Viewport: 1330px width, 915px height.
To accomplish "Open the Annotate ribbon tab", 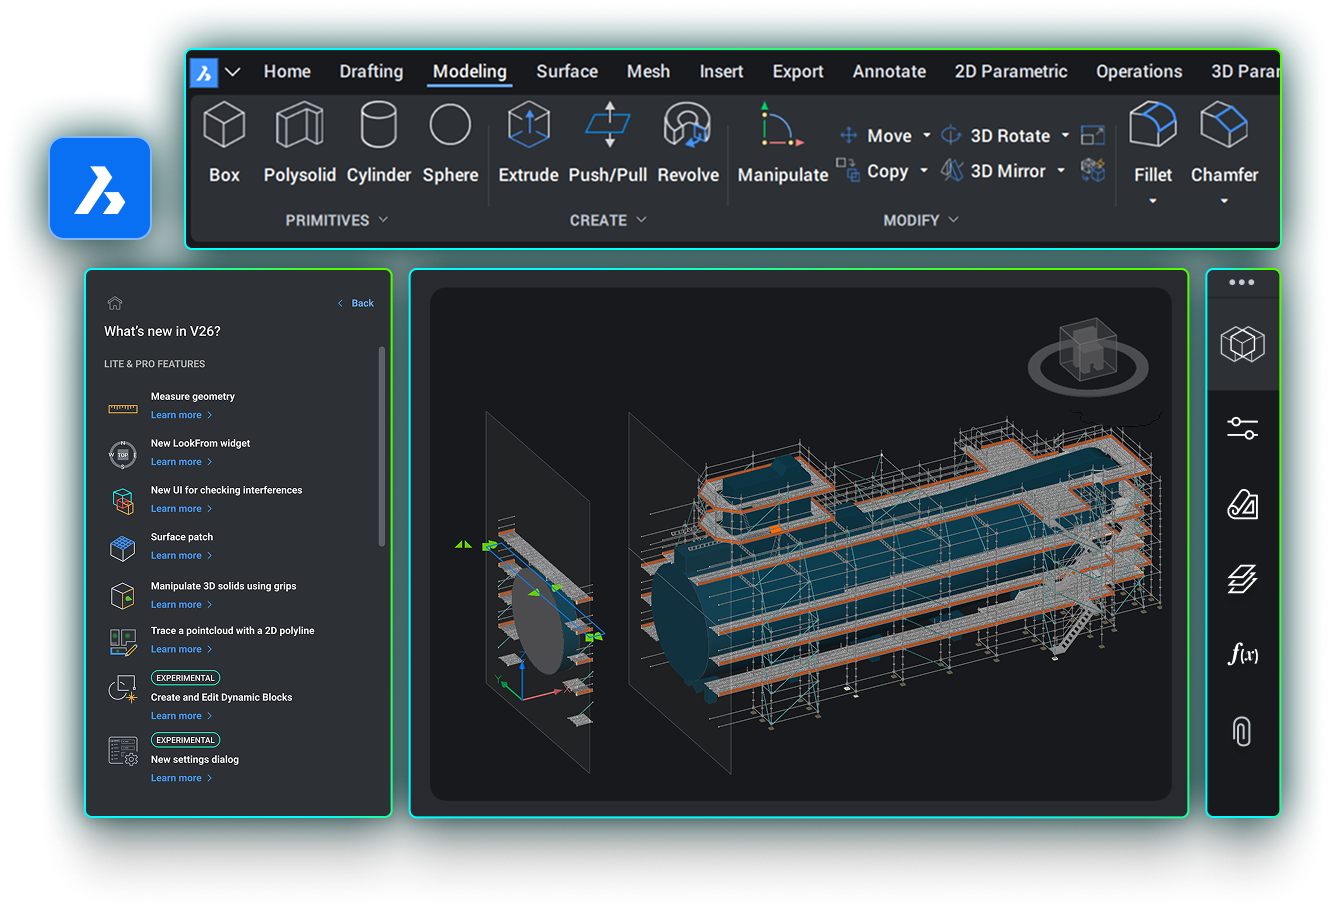I will 888,72.
